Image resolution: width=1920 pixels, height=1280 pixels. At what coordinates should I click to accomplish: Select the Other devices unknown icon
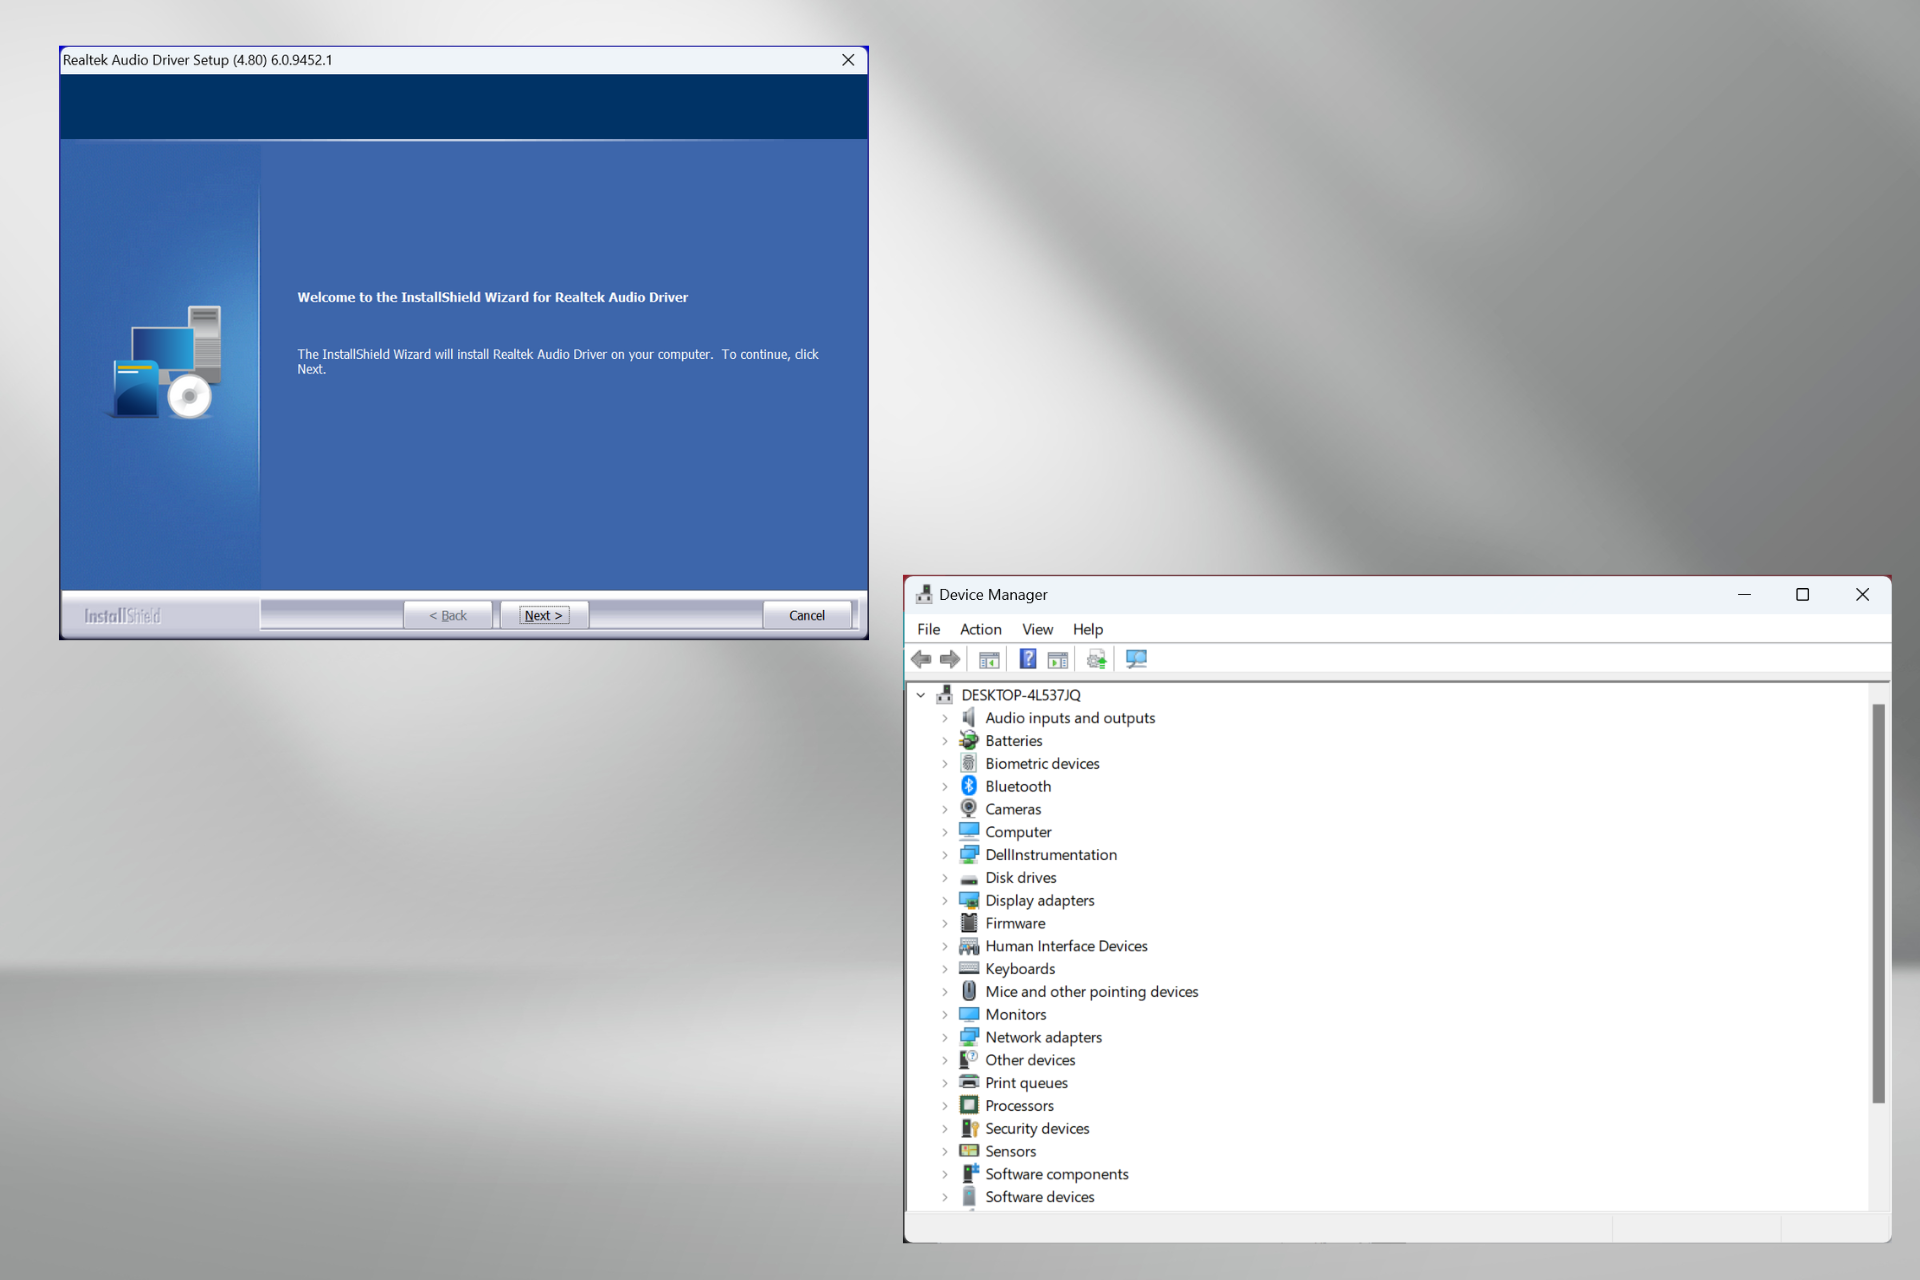tap(968, 1060)
